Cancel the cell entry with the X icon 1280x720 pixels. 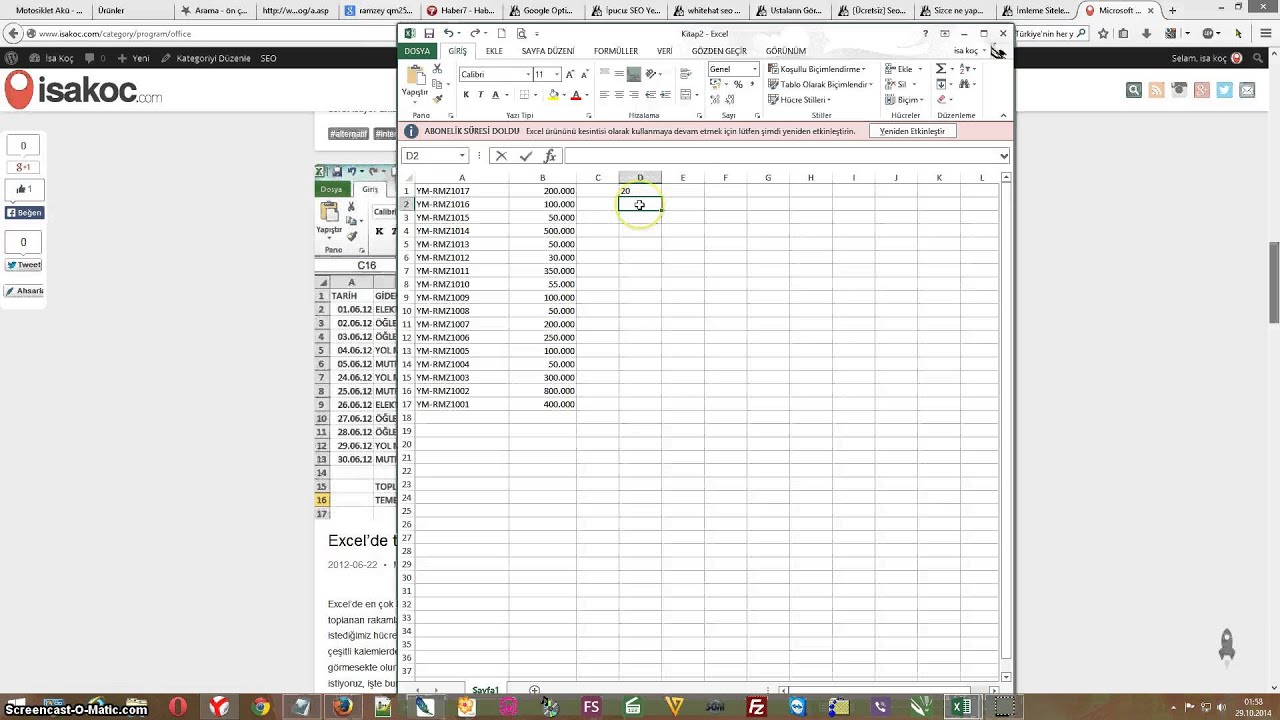[x=501, y=156]
